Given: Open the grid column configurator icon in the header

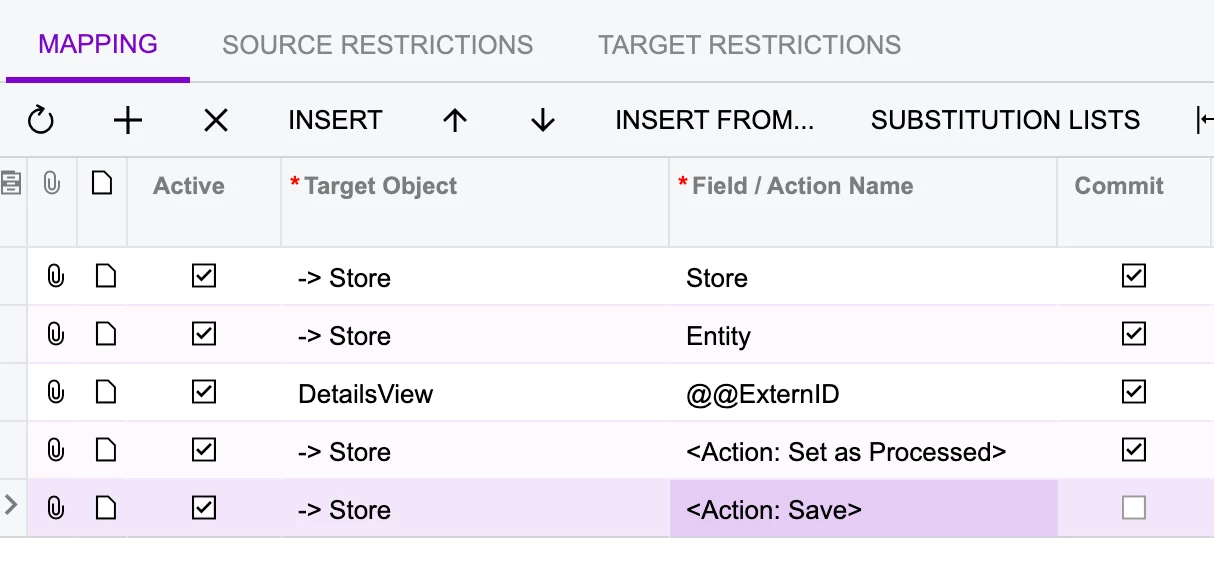Looking at the screenshot, I should [x=12, y=185].
